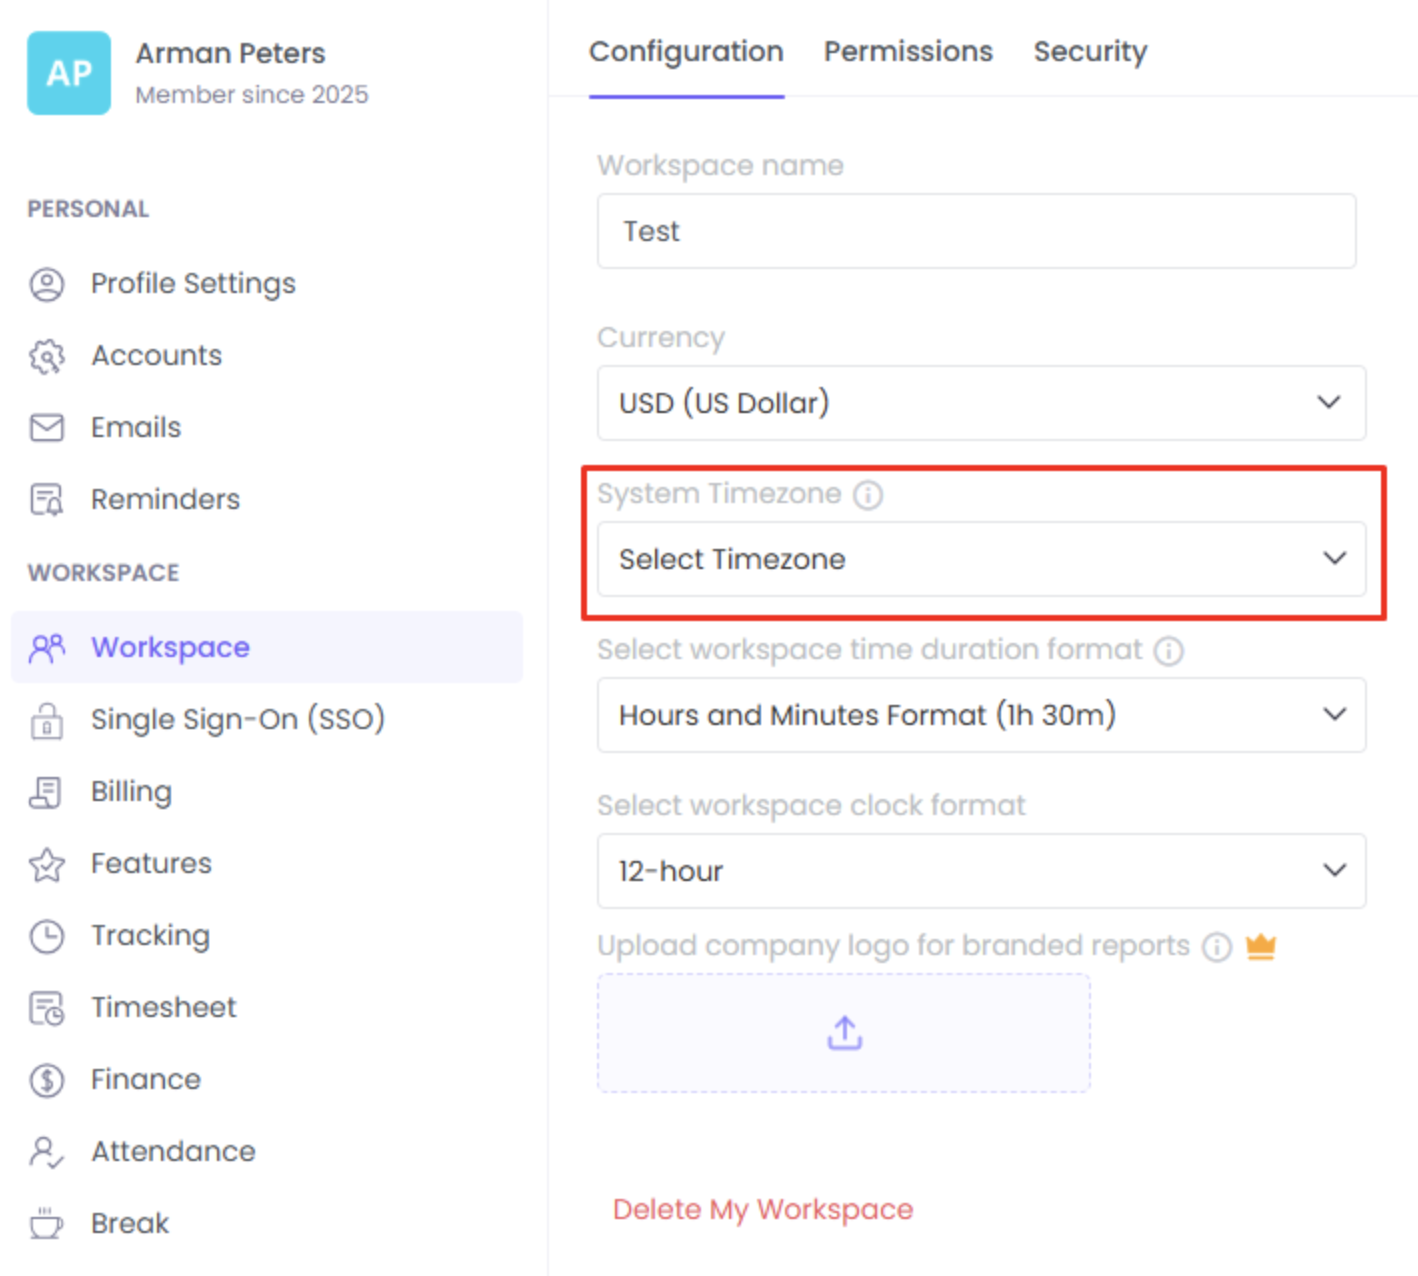Click the Delete My Workspace link
Viewport: 1418px width, 1276px height.
pos(763,1209)
